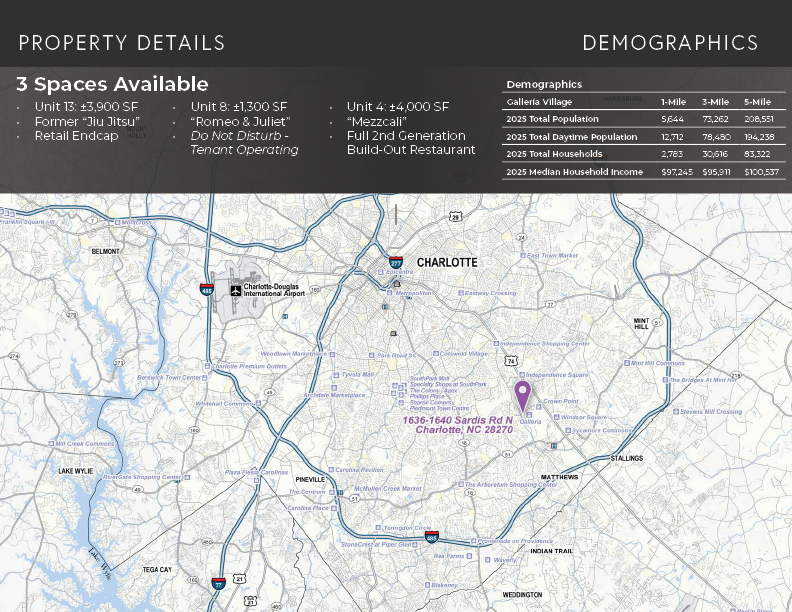Click the "$97,245" median income cell
The image size is (792, 612).
(x=677, y=172)
